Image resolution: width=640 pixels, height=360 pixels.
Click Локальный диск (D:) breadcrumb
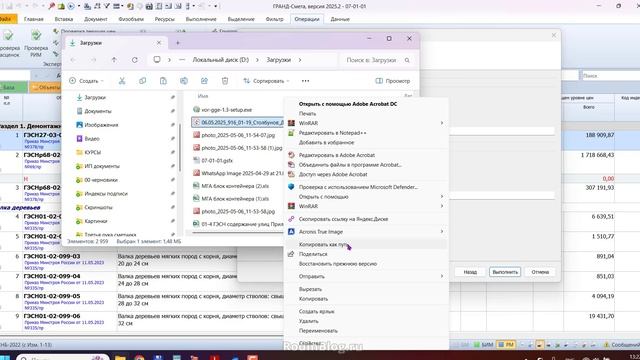(220, 60)
